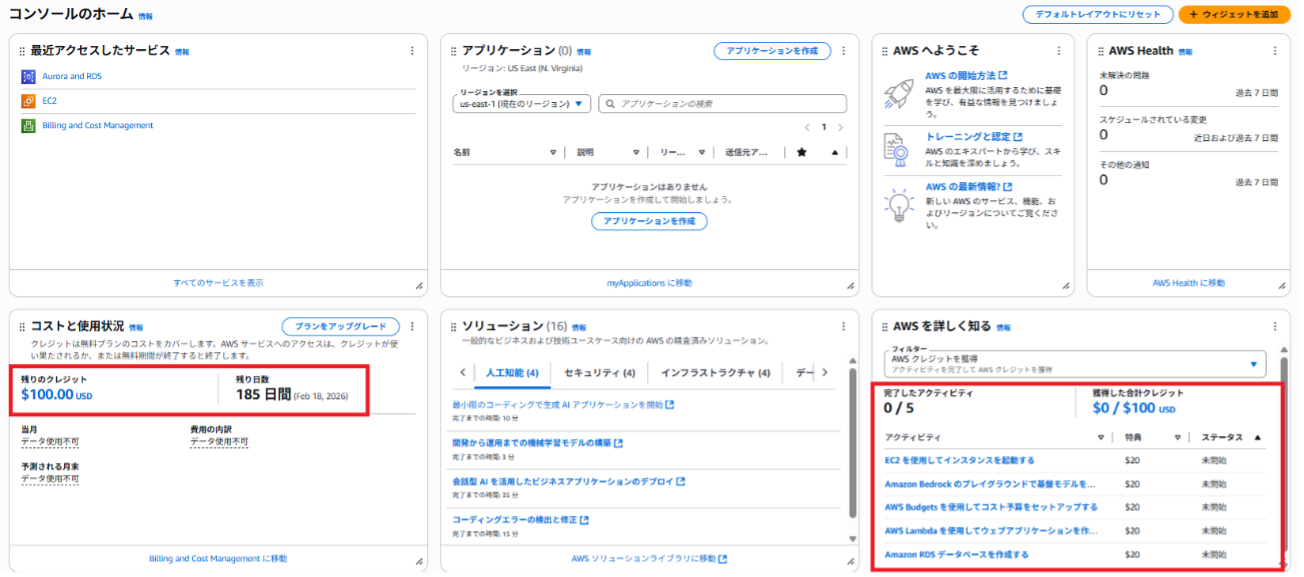Click scroll-down arrow of ソリューション scrollbar
The height and width of the screenshot is (577, 1304).
pyautogui.click(x=852, y=538)
